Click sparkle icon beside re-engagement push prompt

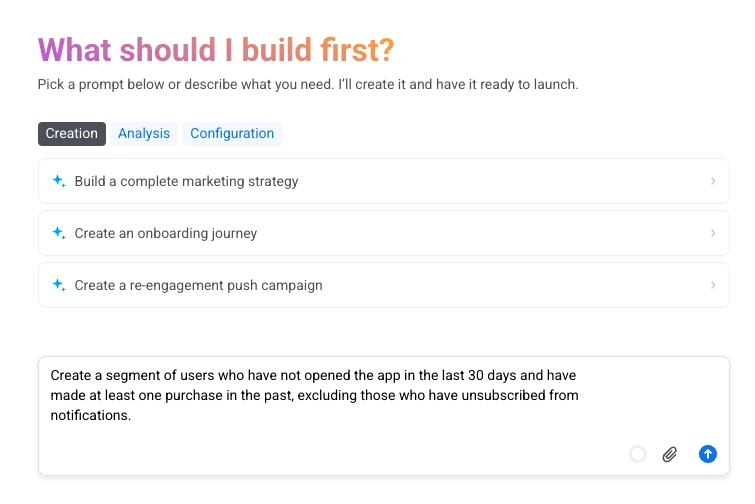[x=59, y=285]
